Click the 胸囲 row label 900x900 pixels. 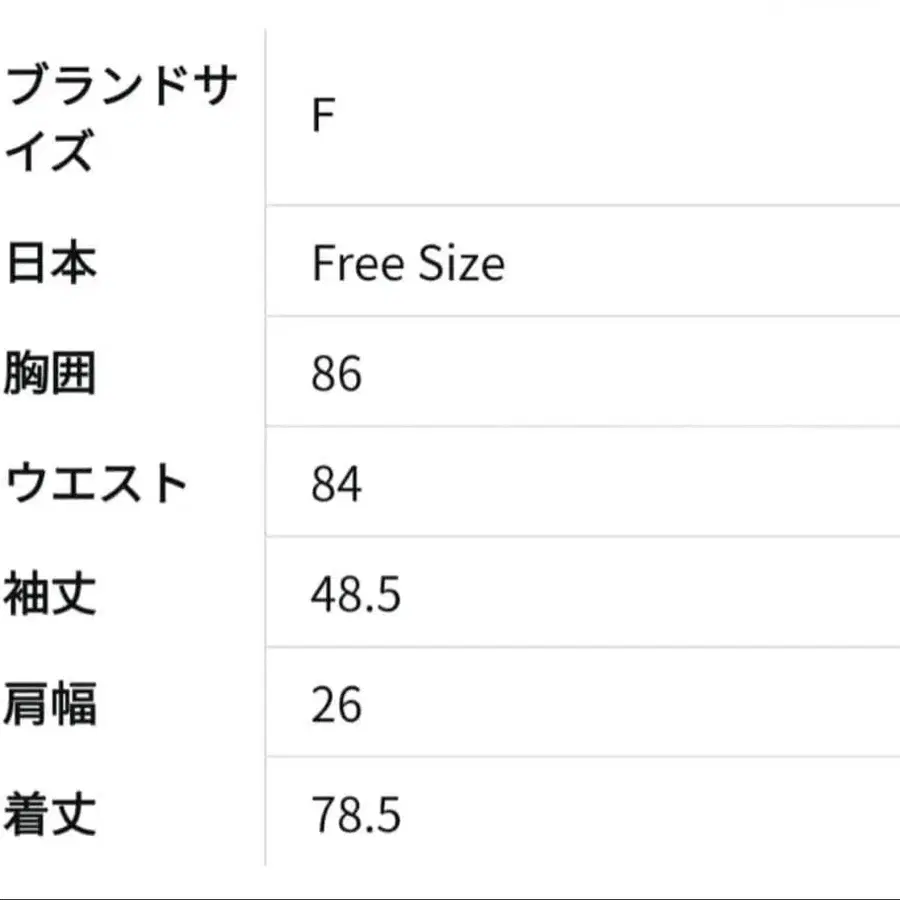52,375
